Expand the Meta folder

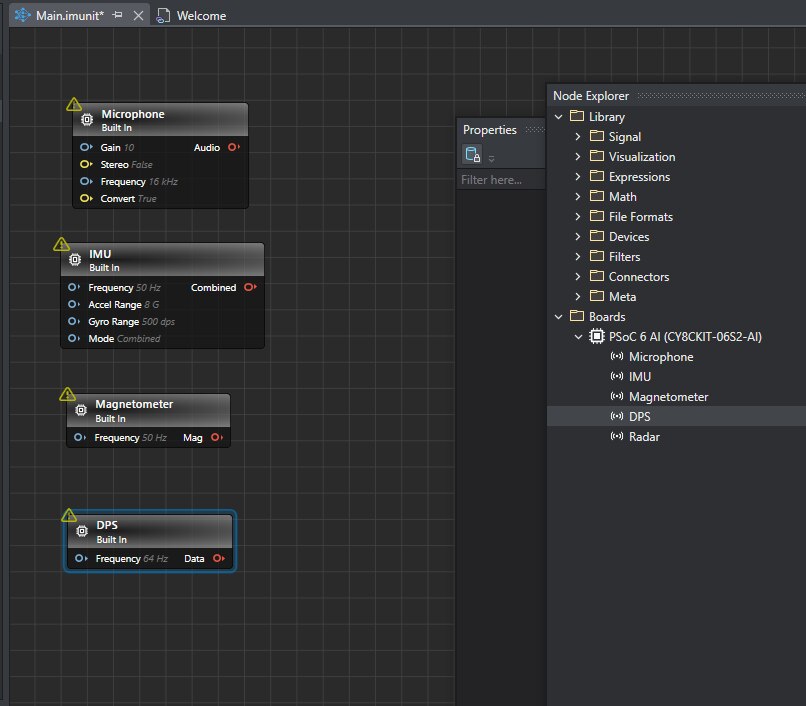[578, 297]
